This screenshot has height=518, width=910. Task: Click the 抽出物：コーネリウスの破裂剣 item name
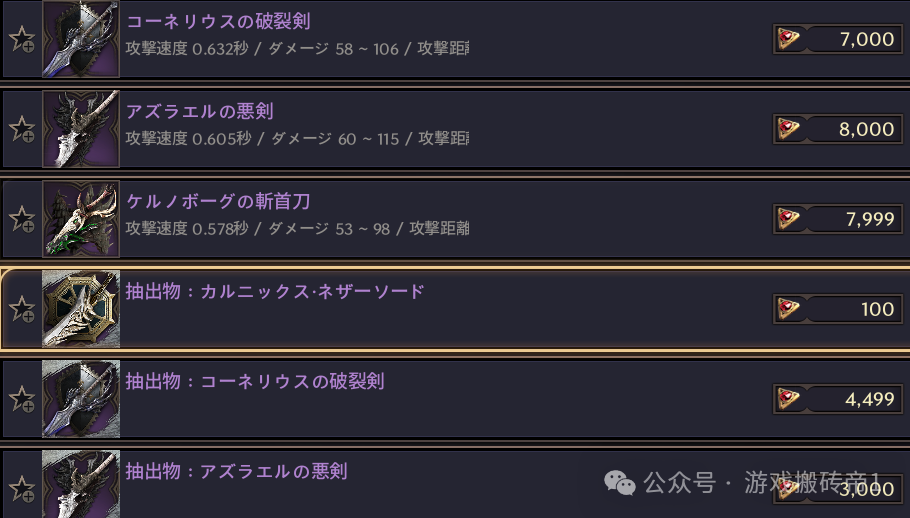tap(255, 381)
